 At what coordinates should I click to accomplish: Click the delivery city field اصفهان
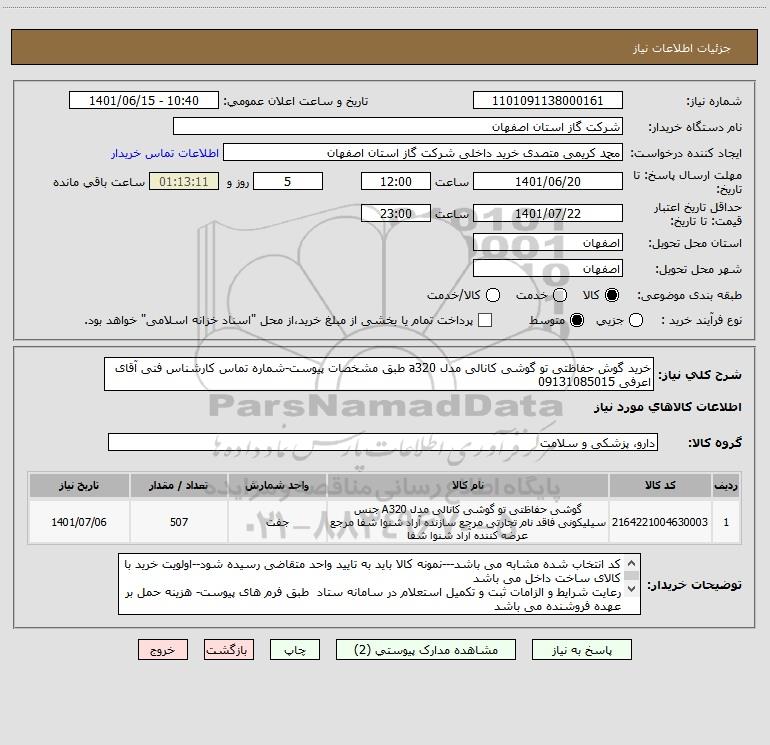click(x=548, y=268)
